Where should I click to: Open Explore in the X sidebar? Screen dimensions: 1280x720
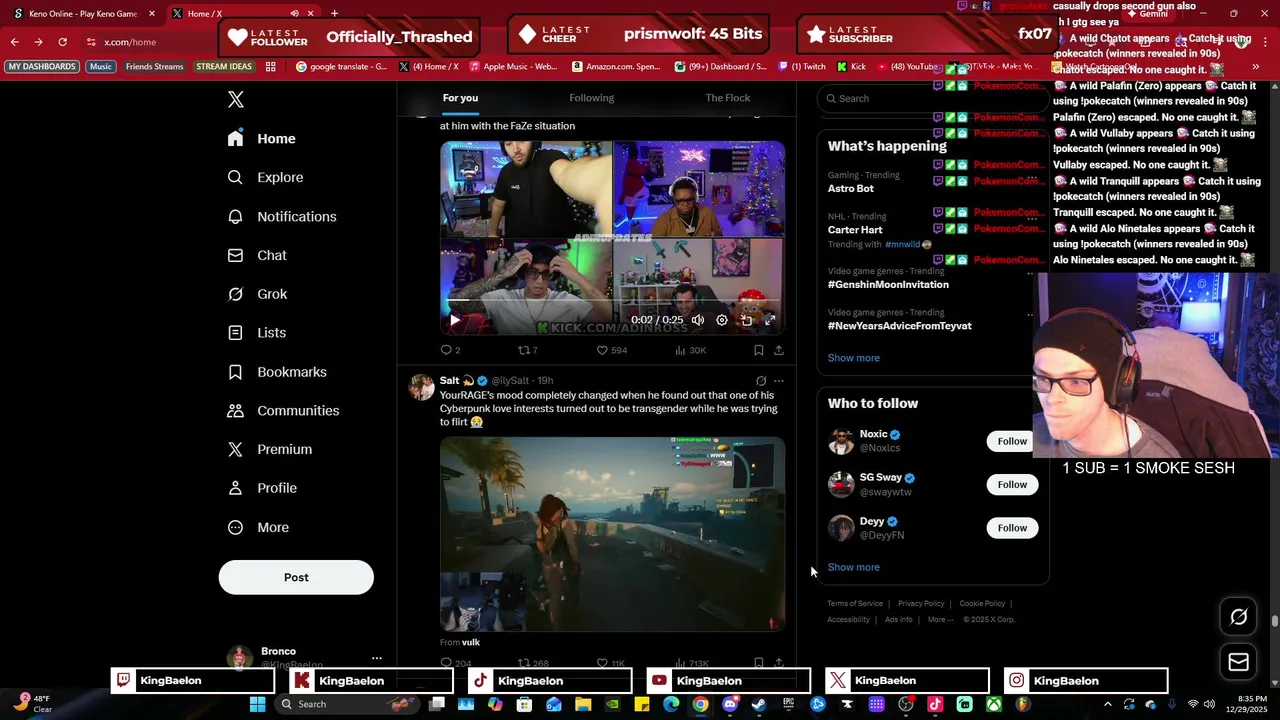click(265, 177)
